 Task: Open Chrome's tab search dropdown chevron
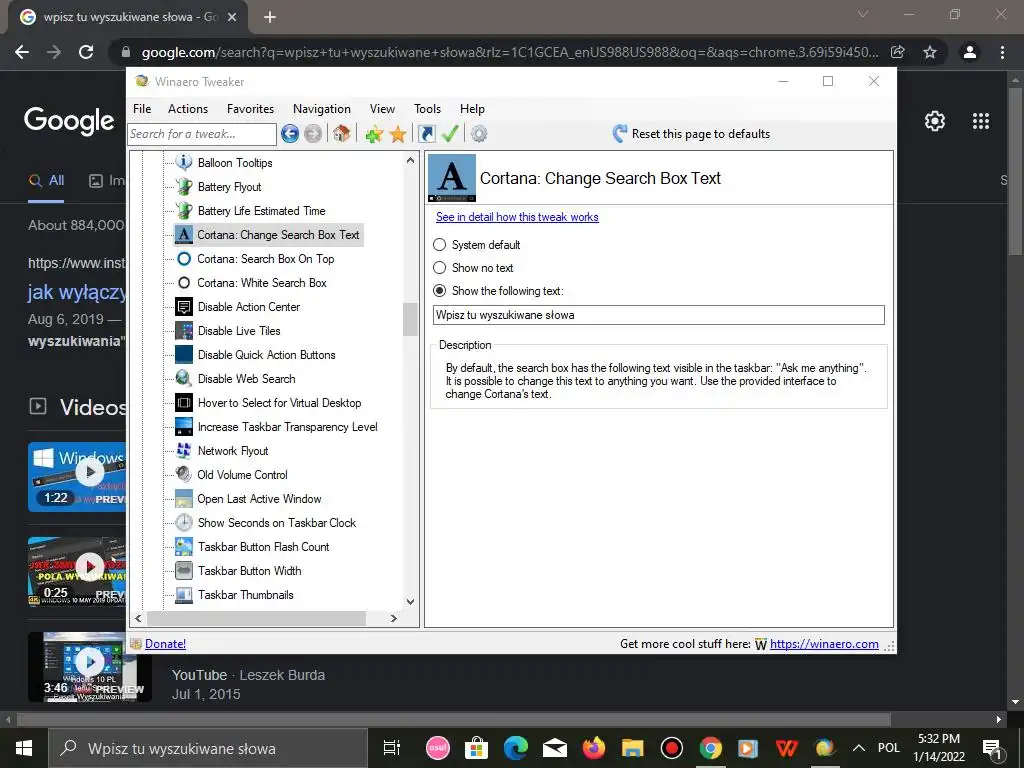(x=863, y=14)
